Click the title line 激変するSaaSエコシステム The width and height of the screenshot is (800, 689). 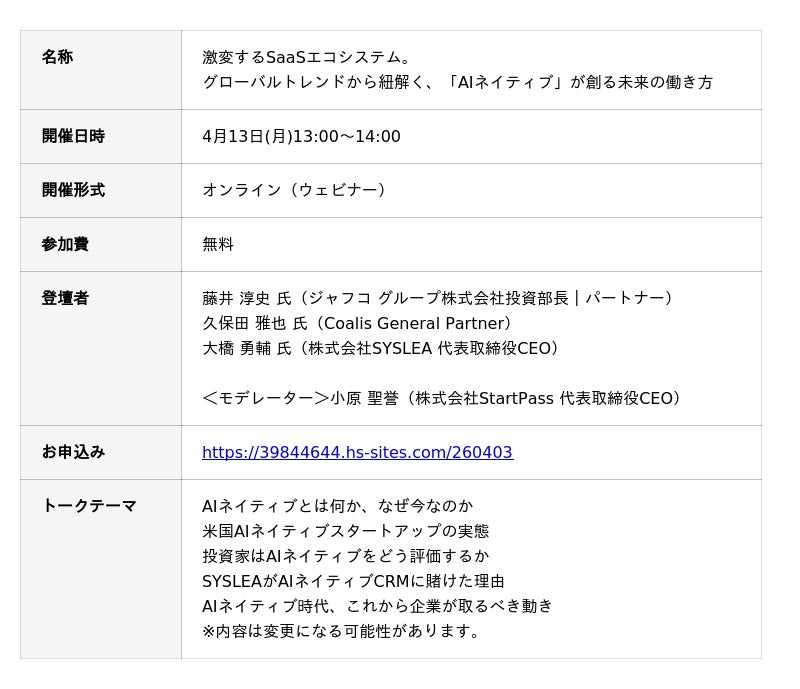click(307, 58)
